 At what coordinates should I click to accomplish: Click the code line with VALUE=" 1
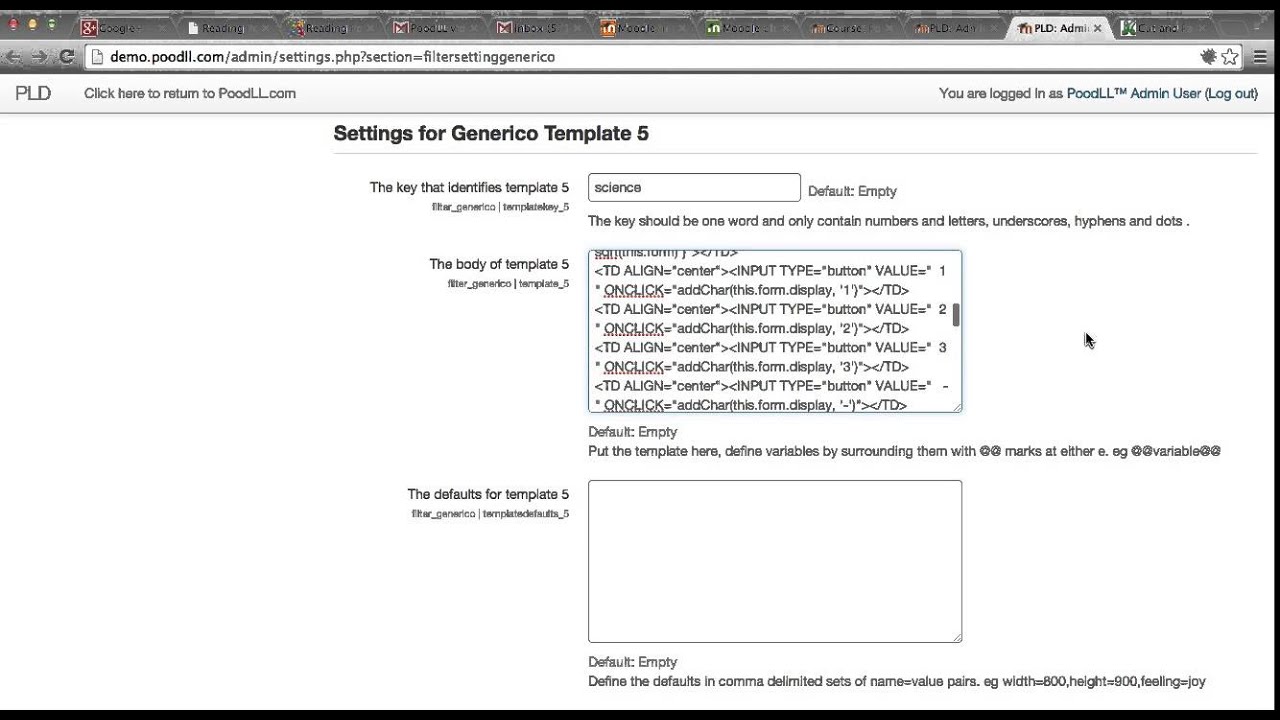pos(770,271)
